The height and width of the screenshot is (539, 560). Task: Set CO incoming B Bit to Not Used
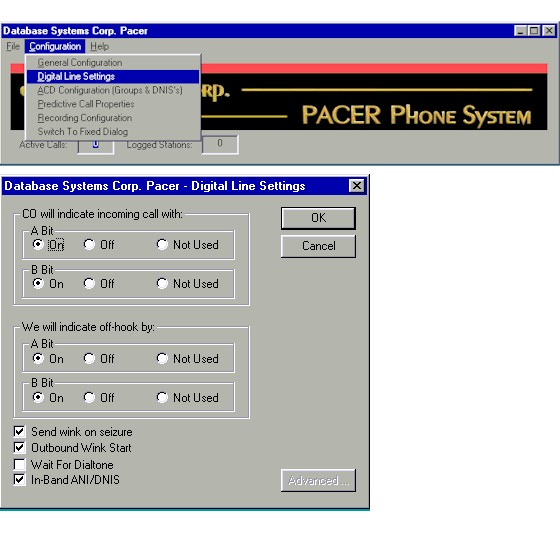[x=188, y=284]
